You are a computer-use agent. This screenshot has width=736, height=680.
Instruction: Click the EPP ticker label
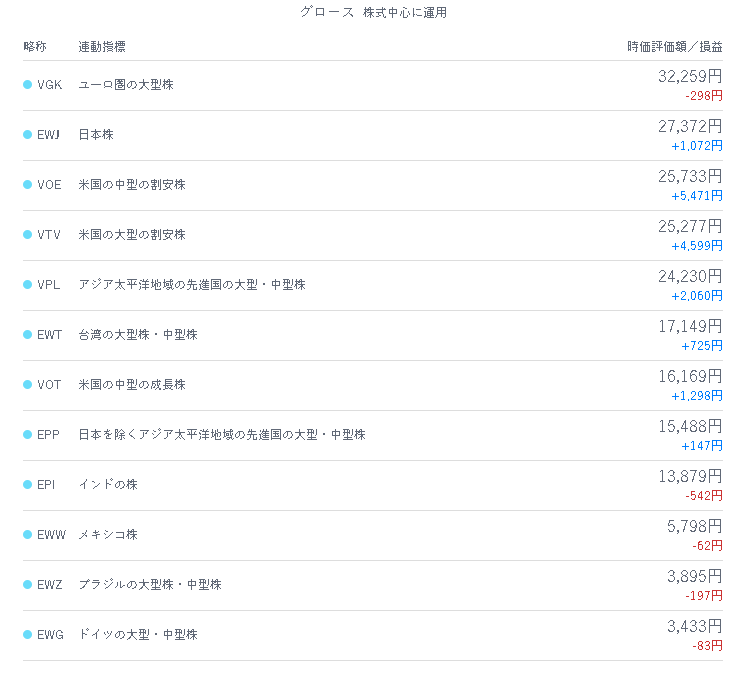pyautogui.click(x=48, y=435)
